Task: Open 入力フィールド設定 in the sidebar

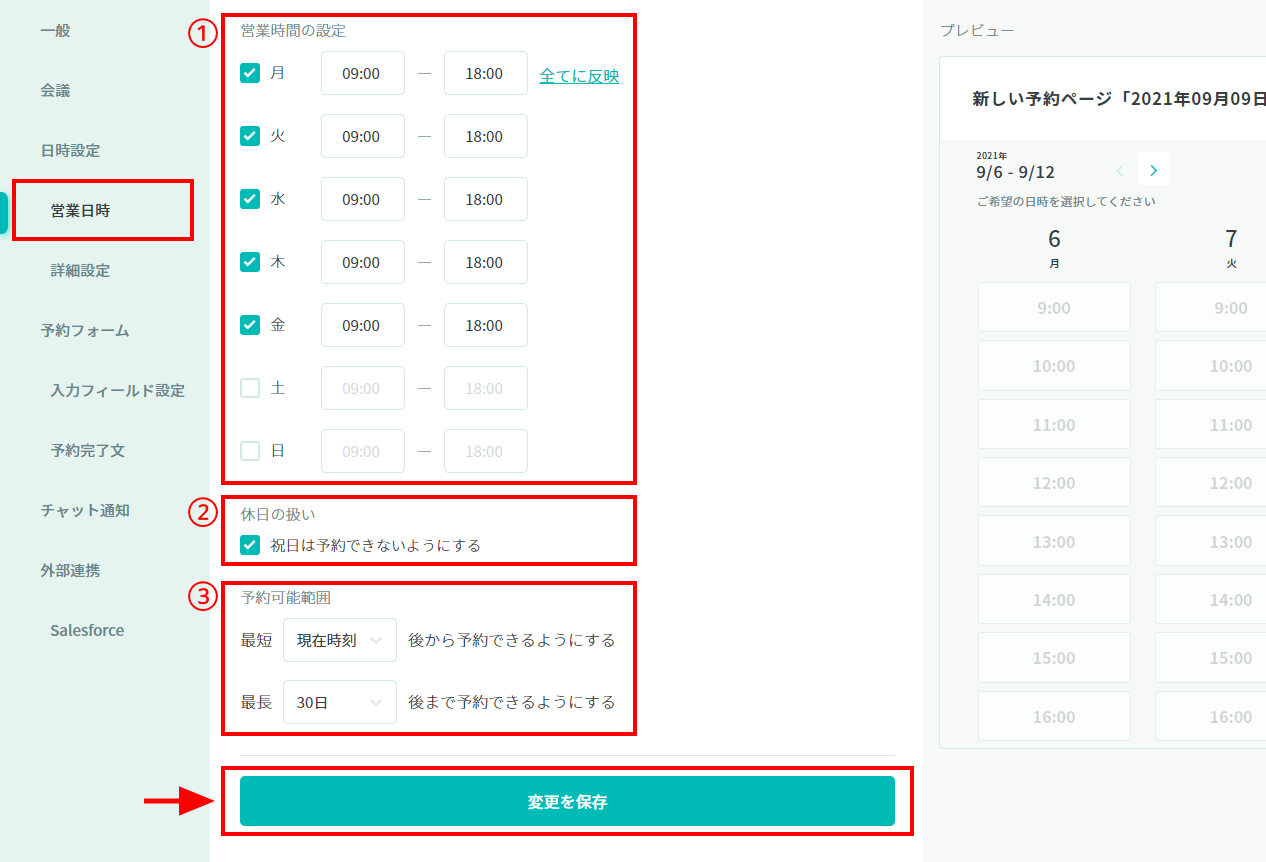Action: tap(118, 391)
